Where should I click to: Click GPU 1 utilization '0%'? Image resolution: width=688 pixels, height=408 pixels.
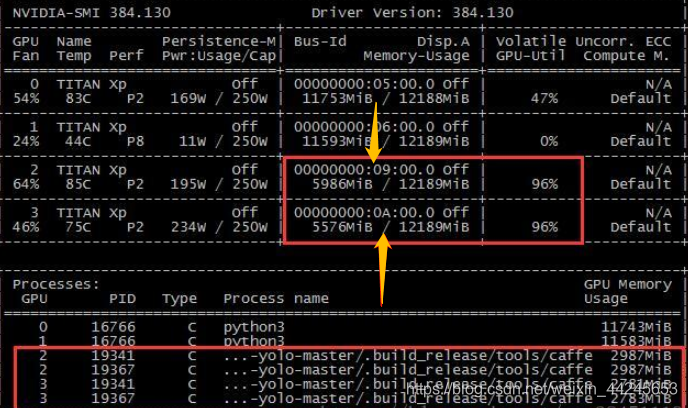548,141
